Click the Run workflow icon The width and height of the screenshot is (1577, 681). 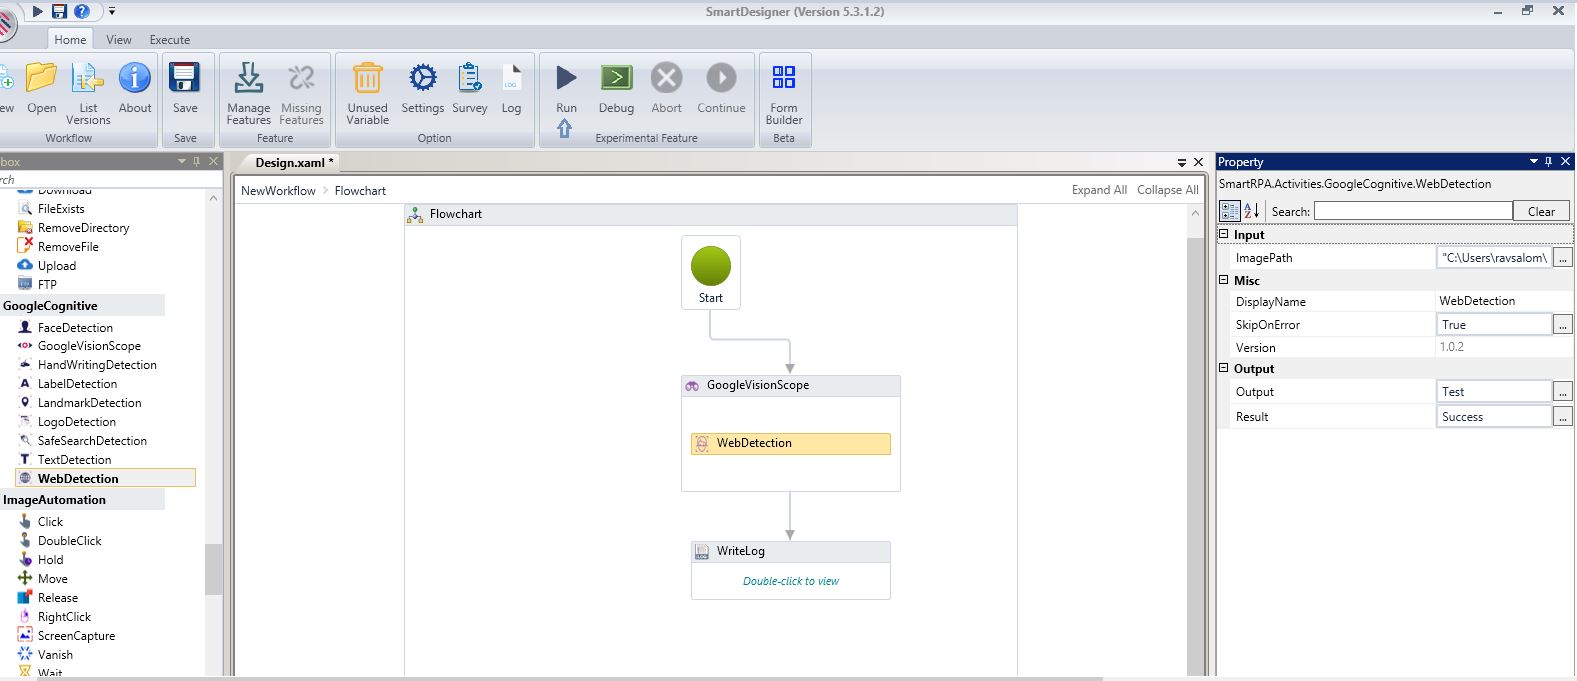point(566,78)
